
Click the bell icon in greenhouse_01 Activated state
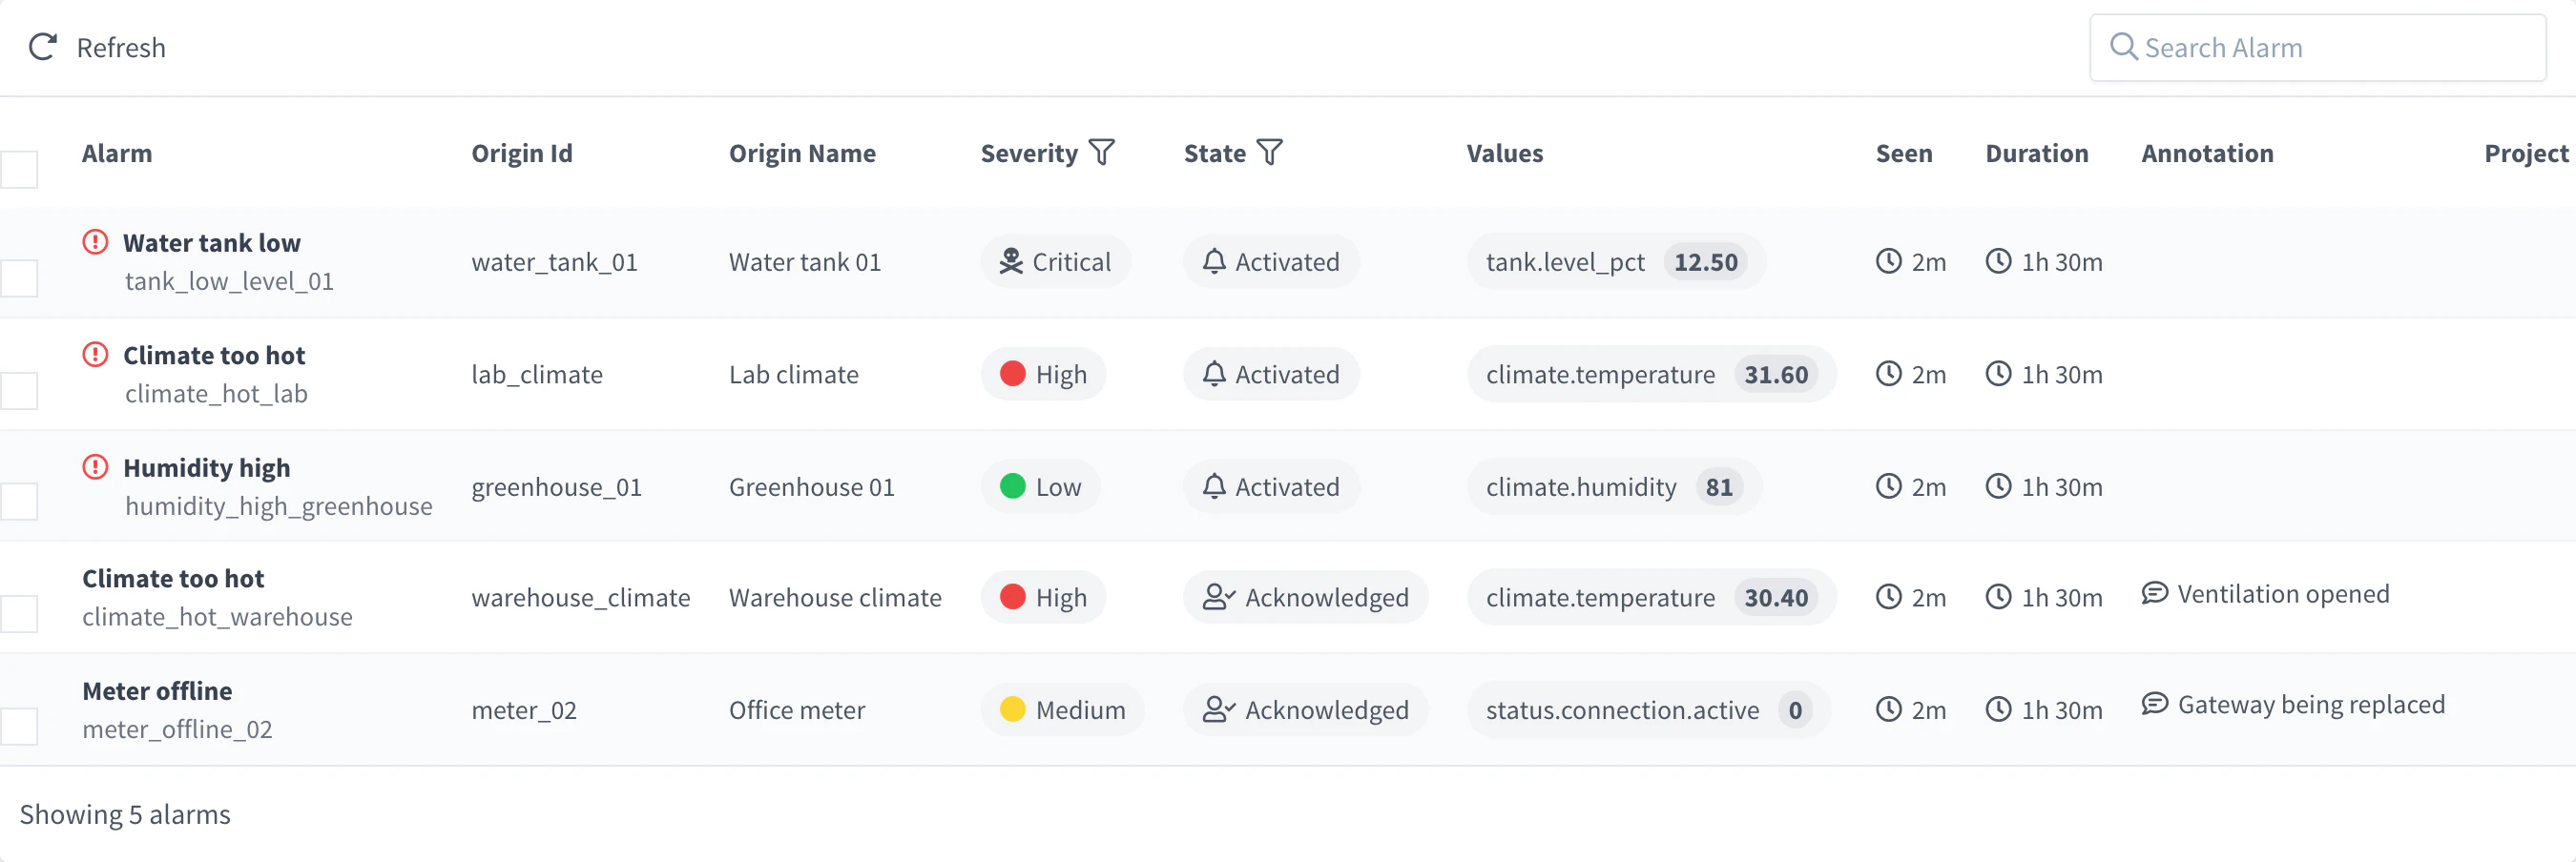pyautogui.click(x=1213, y=486)
